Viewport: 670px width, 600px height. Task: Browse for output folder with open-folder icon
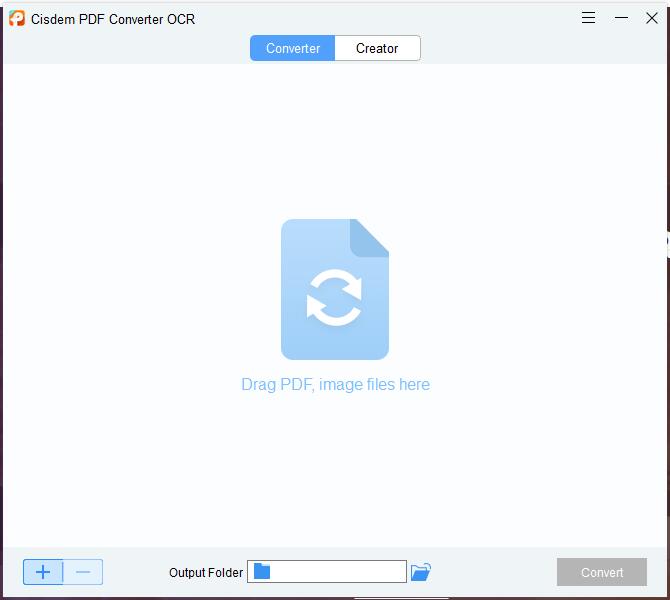tap(421, 572)
